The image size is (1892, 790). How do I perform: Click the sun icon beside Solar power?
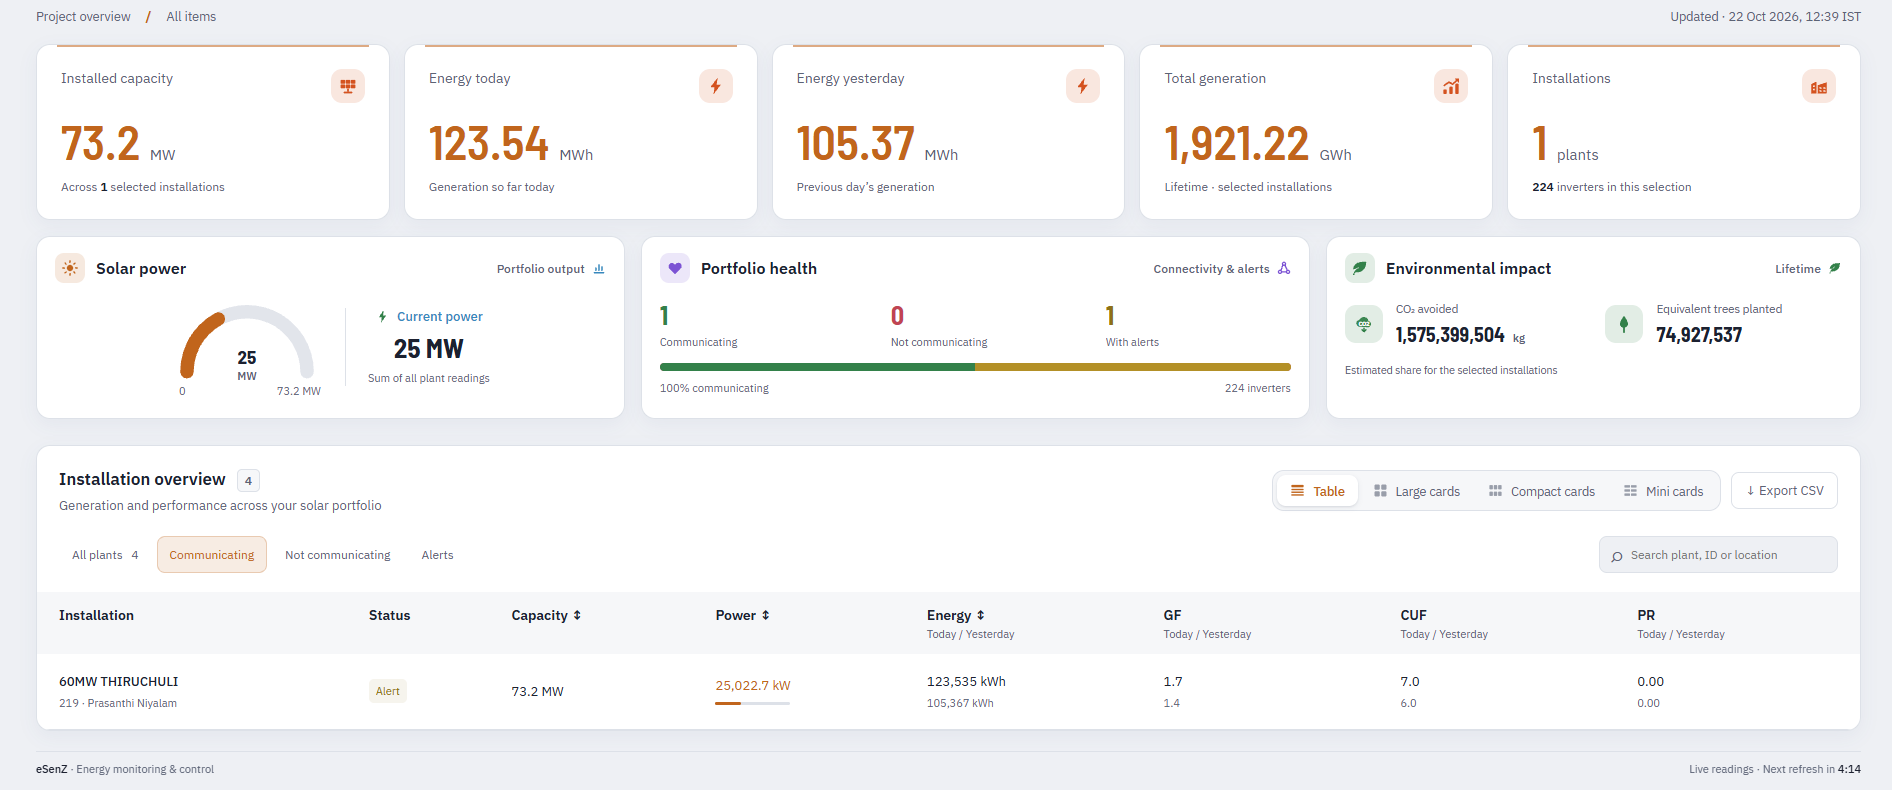point(70,268)
